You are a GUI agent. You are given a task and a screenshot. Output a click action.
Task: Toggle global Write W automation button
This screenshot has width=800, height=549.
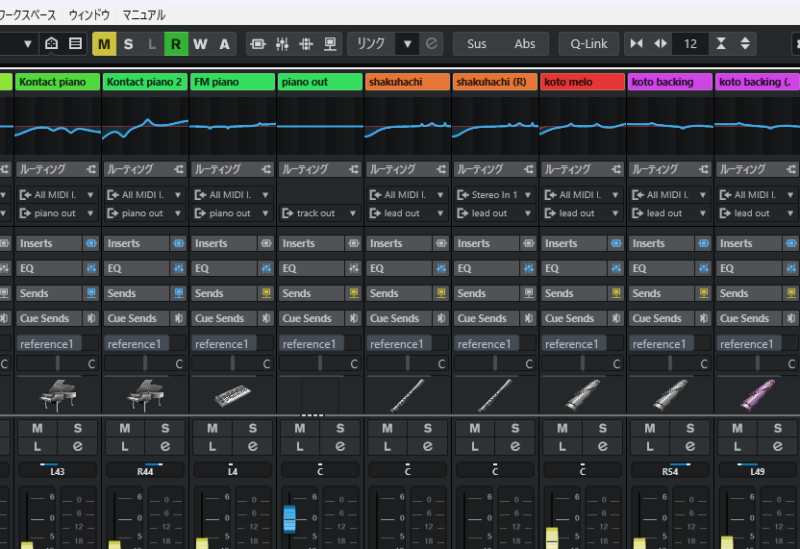click(x=200, y=44)
